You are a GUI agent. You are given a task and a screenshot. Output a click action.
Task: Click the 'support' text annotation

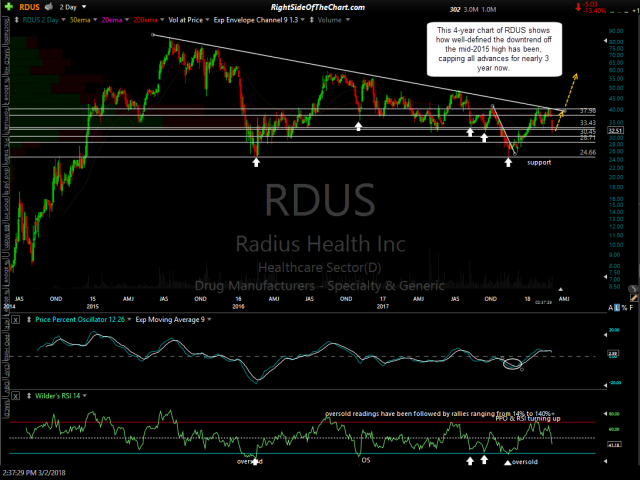(x=539, y=162)
